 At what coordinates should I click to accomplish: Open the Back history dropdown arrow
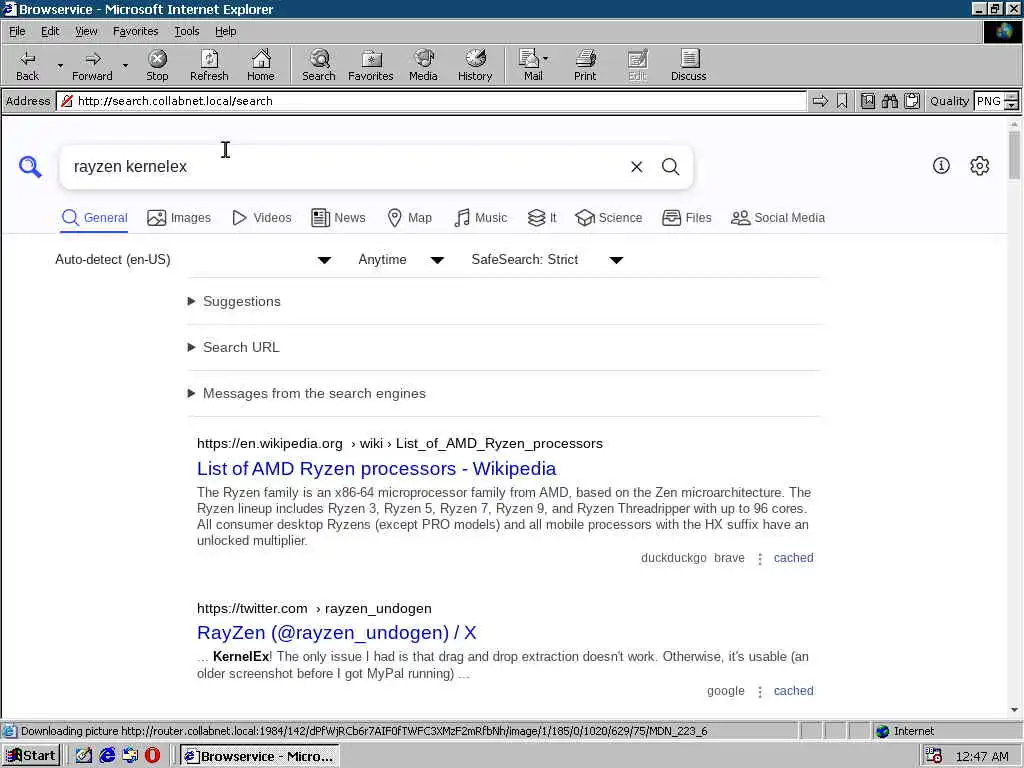pyautogui.click(x=60, y=65)
